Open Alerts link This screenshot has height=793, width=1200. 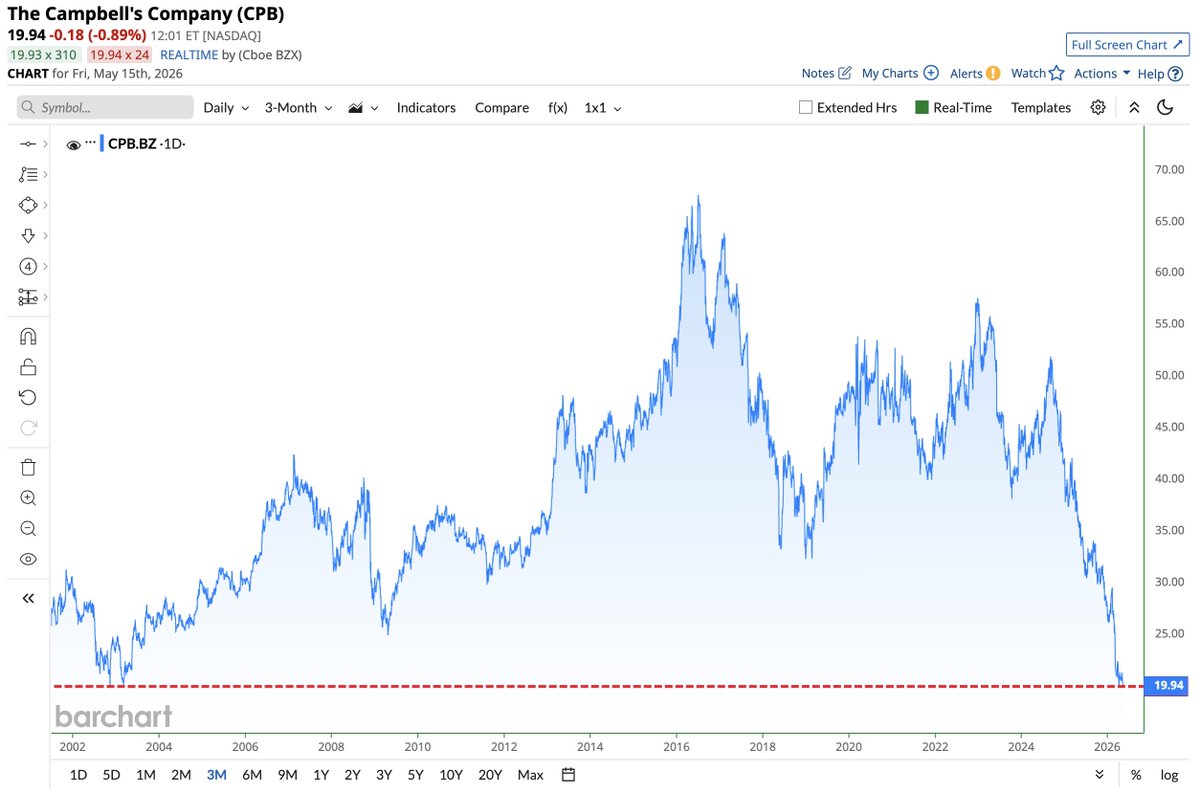pos(975,73)
